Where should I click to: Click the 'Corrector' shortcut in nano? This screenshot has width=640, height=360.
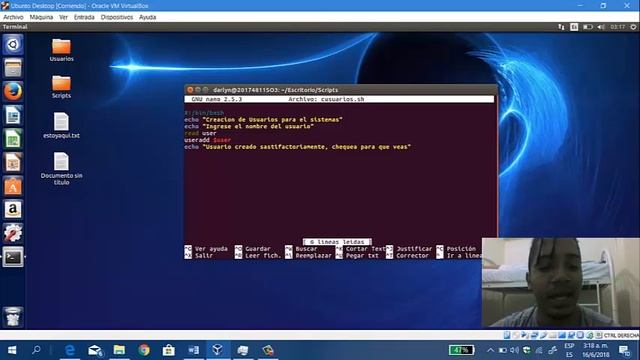click(407, 256)
